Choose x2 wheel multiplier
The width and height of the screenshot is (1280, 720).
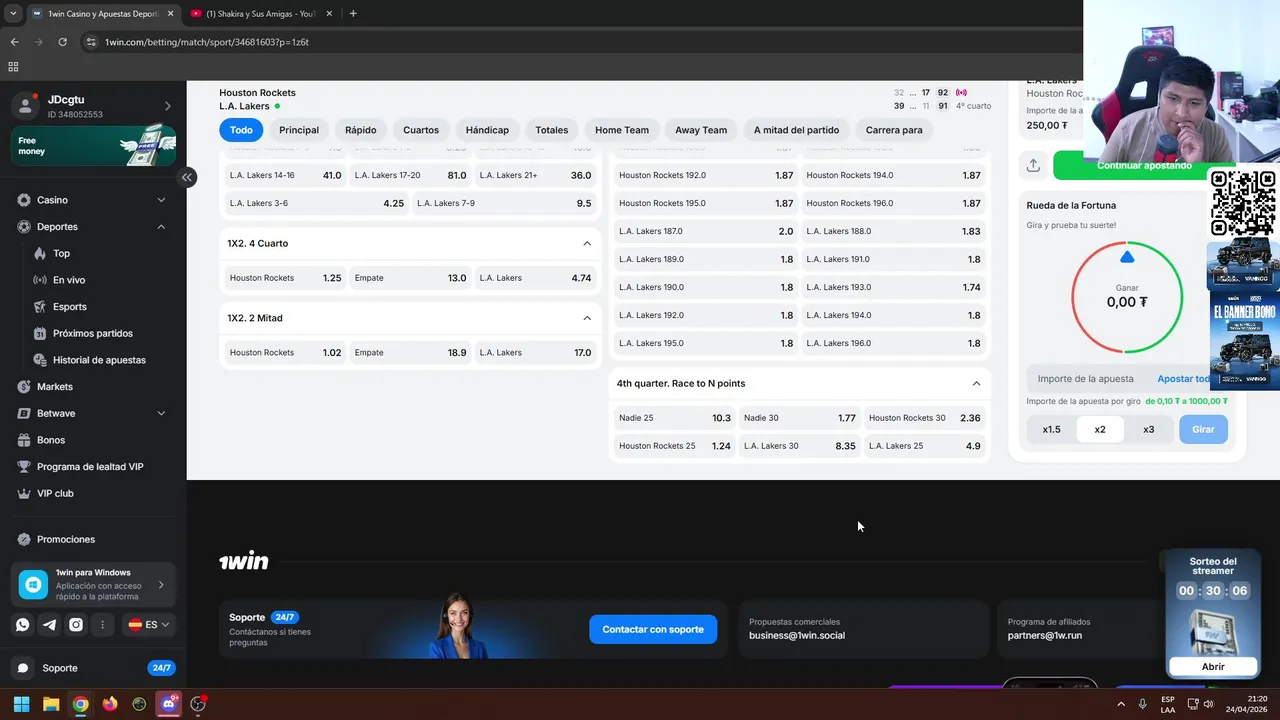click(x=1100, y=429)
